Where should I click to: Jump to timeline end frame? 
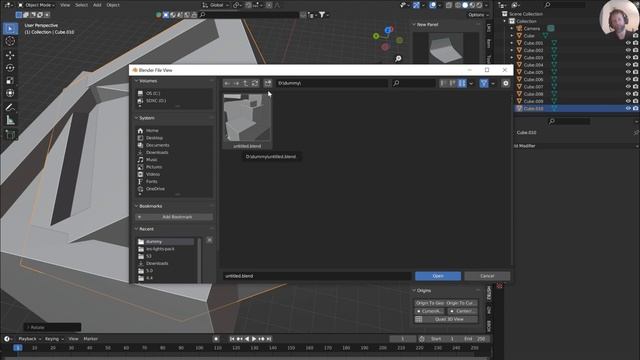(269, 339)
